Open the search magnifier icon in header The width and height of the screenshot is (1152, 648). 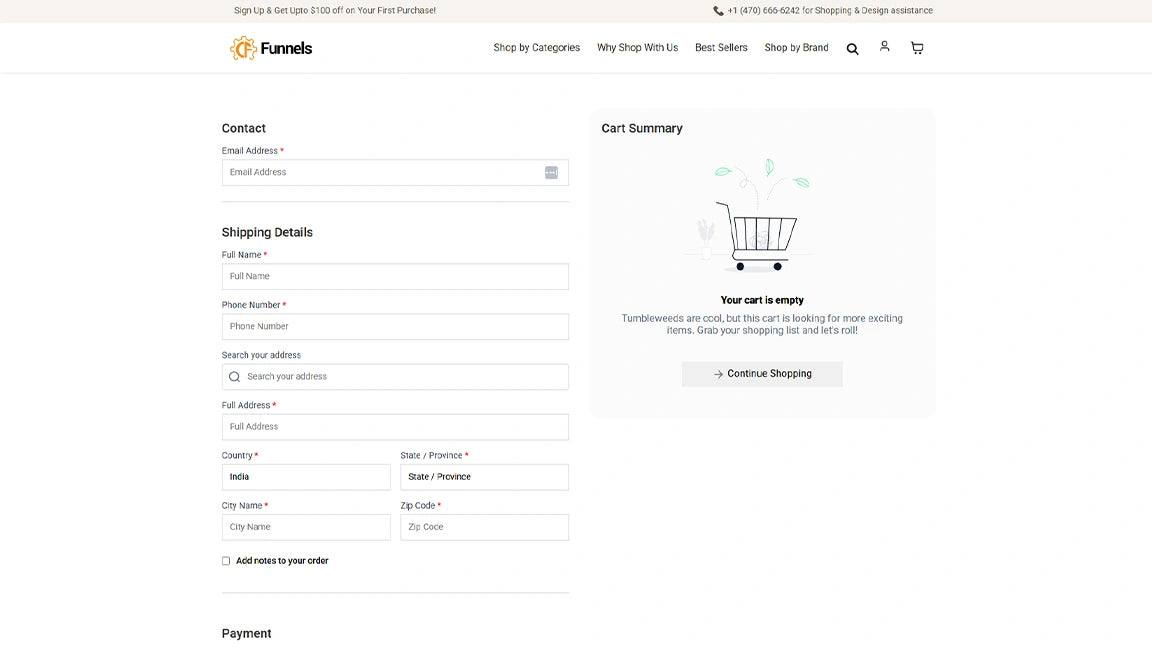tap(852, 48)
